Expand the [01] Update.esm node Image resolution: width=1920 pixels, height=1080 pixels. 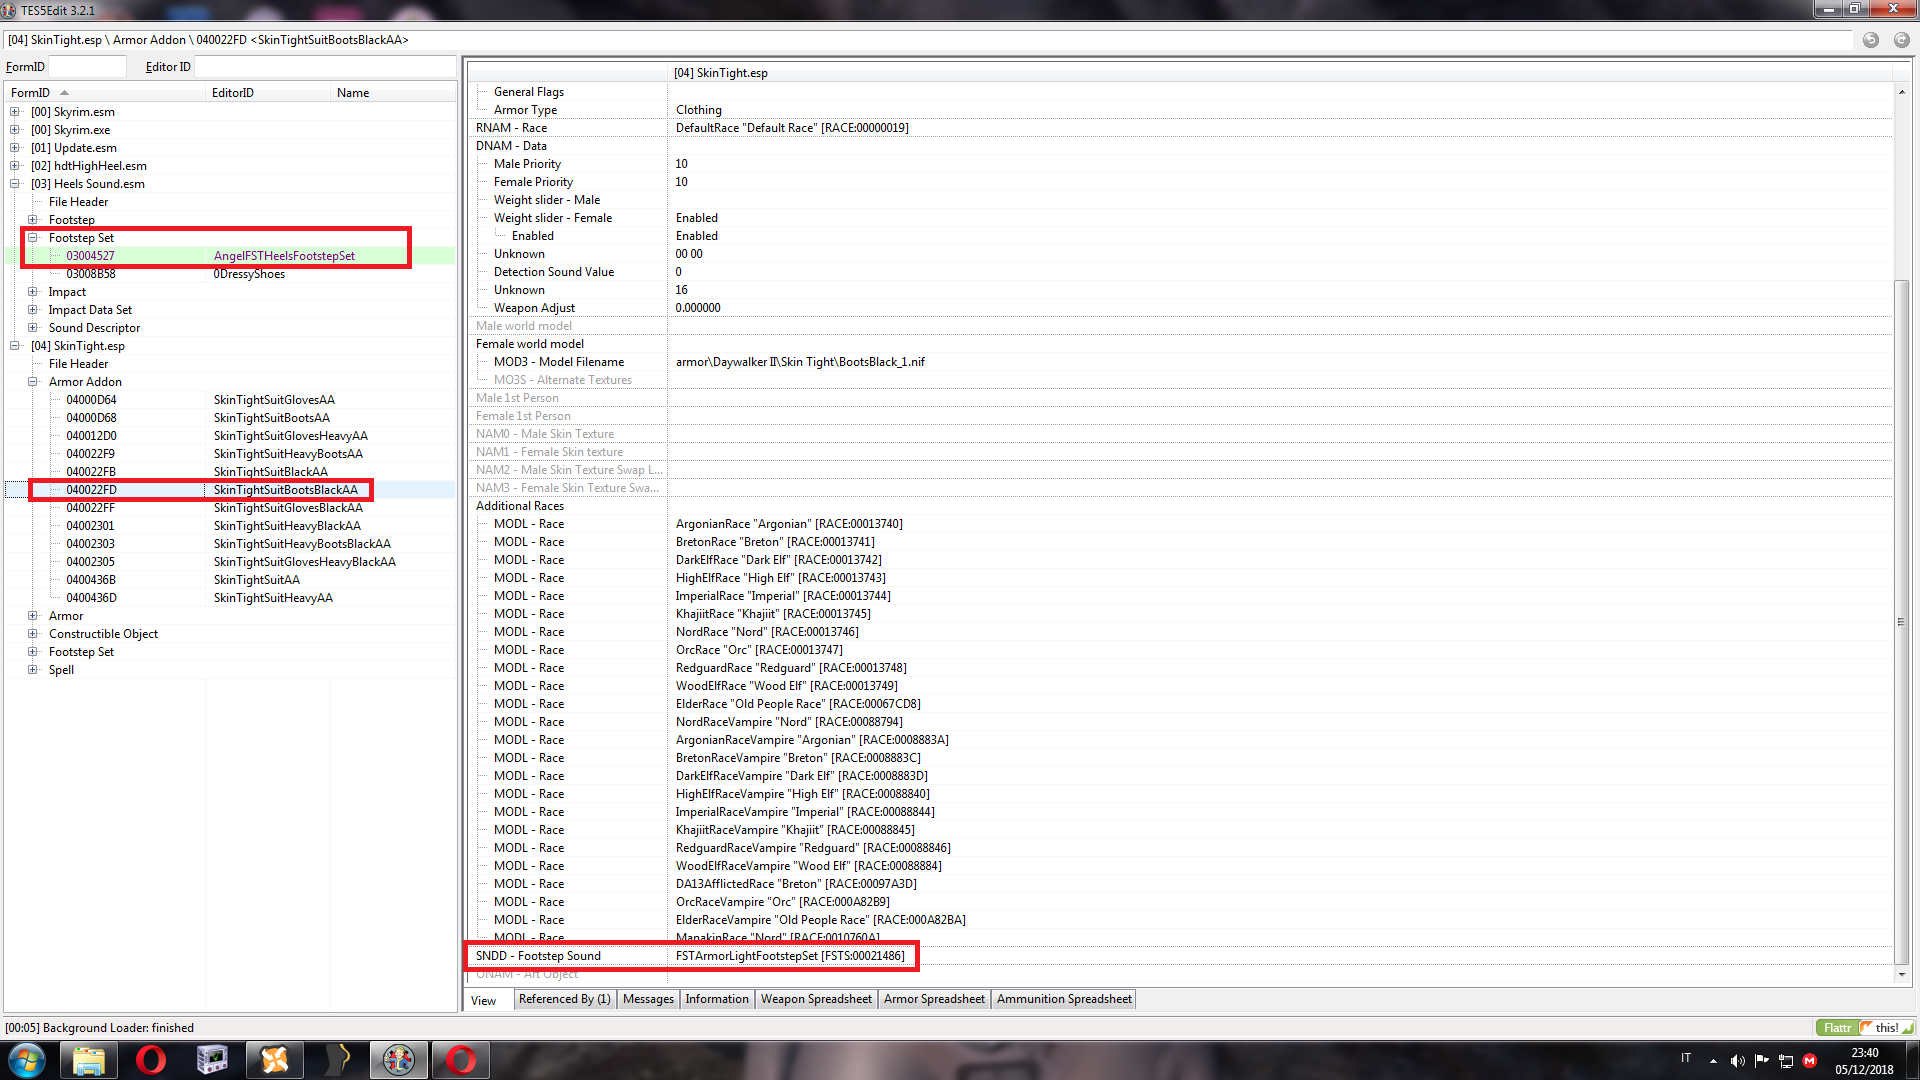point(15,148)
